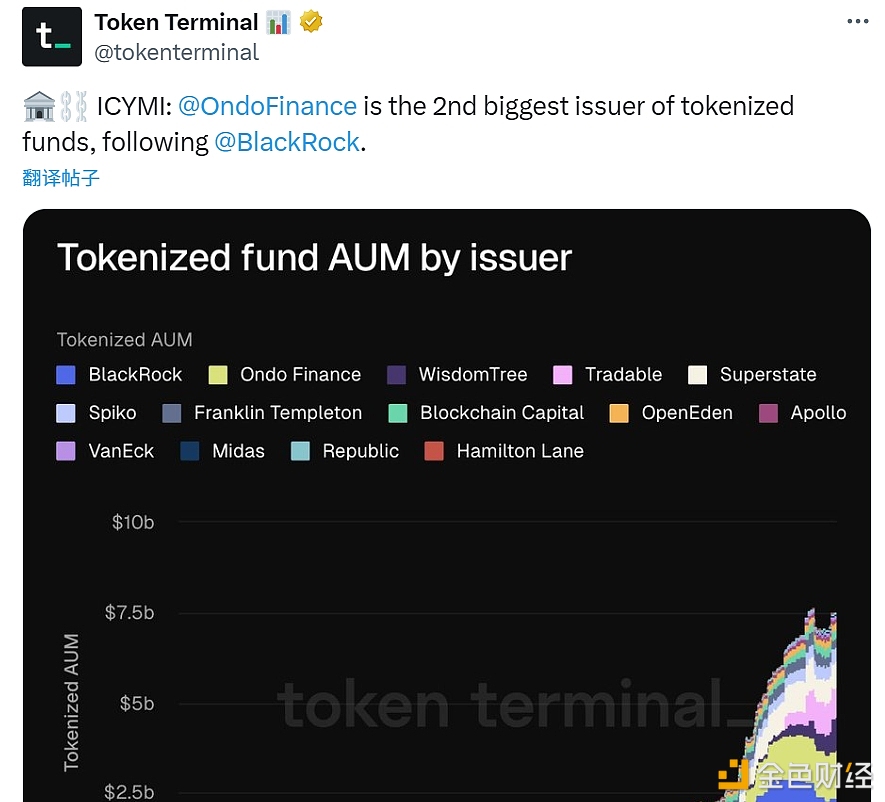Click the Token Terminal display name
885x802 pixels.
pyautogui.click(x=176, y=22)
